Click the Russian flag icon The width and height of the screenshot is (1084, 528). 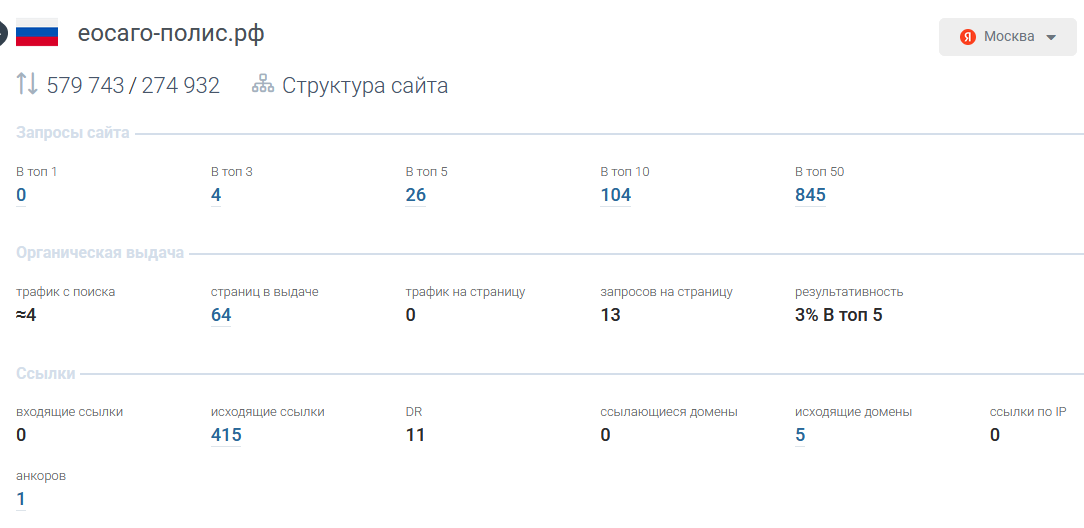tap(37, 33)
